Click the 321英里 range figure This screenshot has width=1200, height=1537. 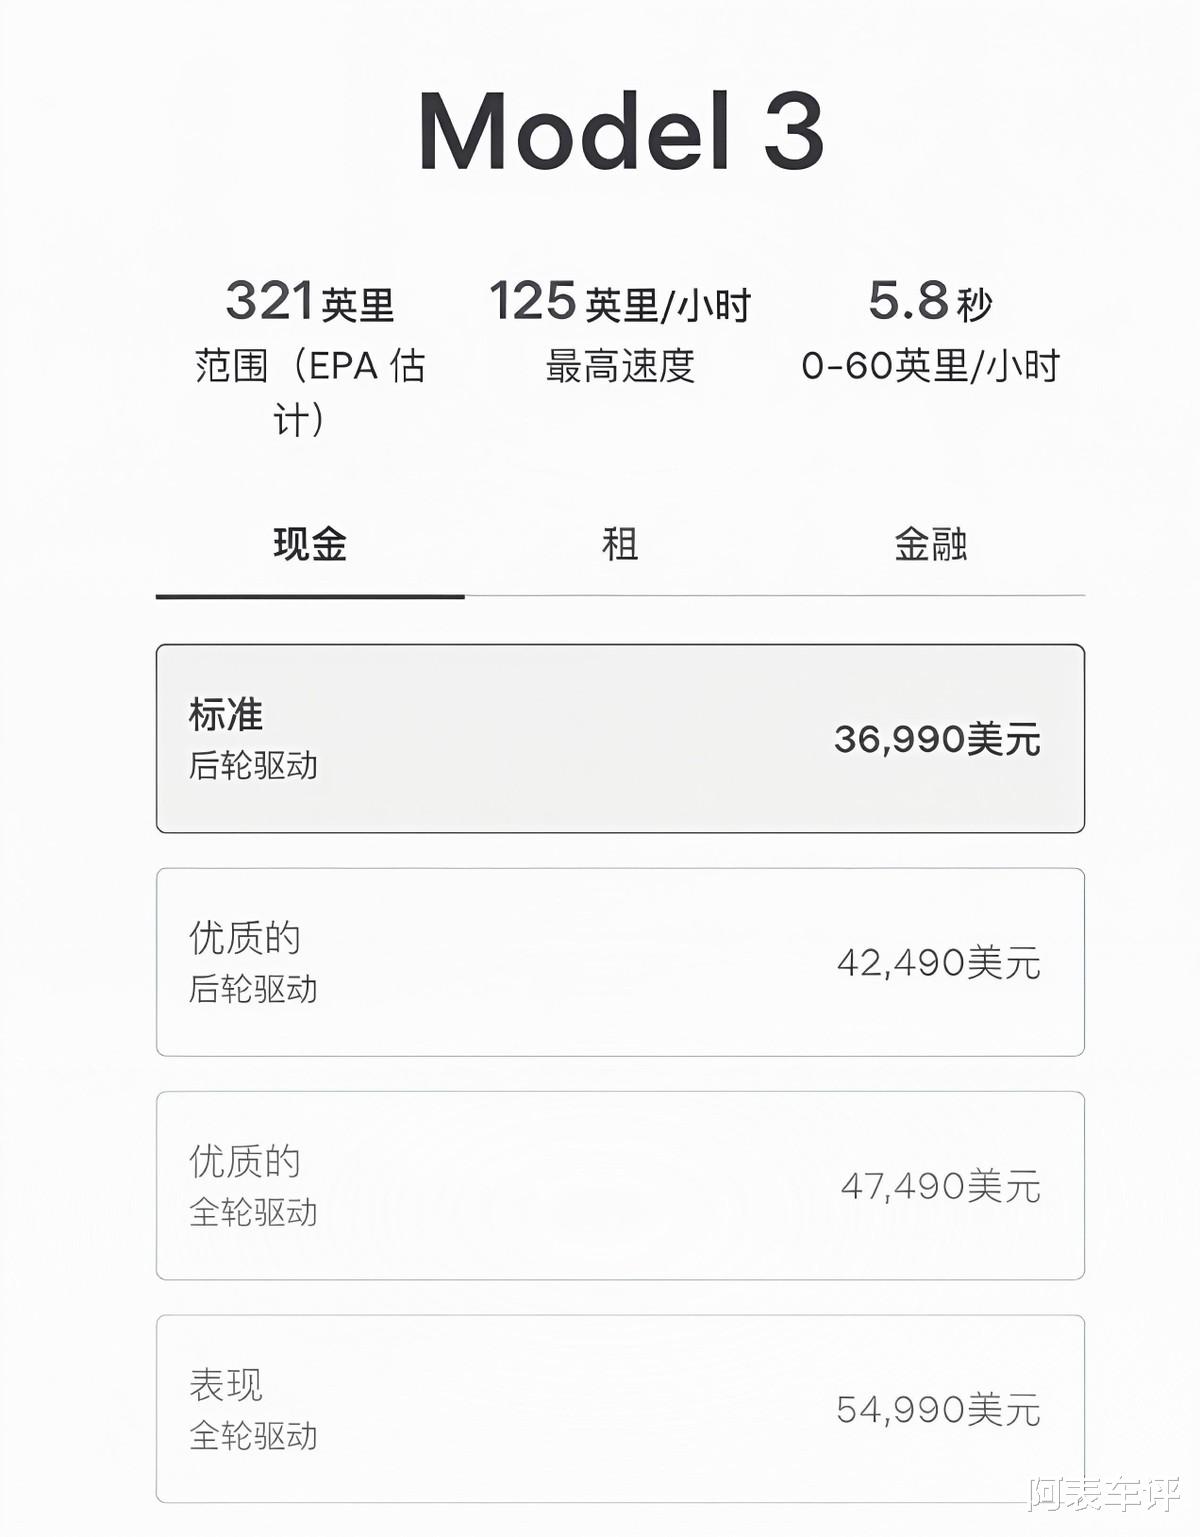[x=310, y=301]
